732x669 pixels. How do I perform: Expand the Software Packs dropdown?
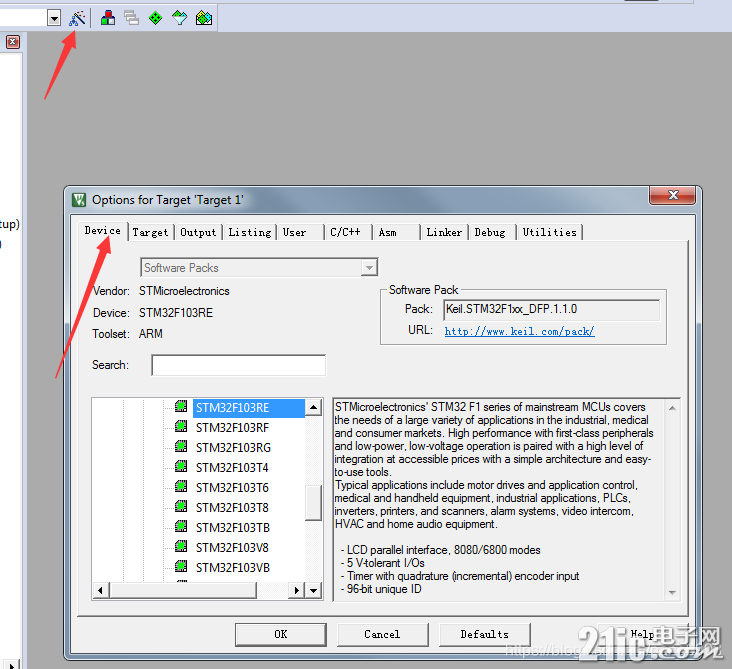[369, 268]
